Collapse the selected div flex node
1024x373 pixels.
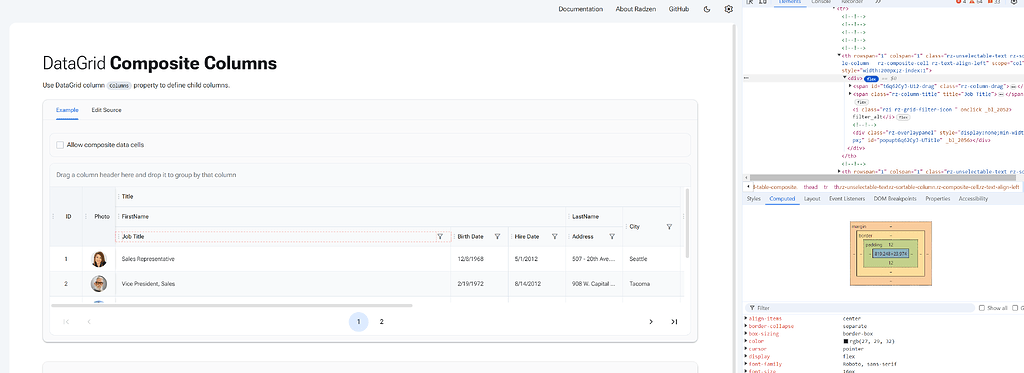[x=845, y=78]
